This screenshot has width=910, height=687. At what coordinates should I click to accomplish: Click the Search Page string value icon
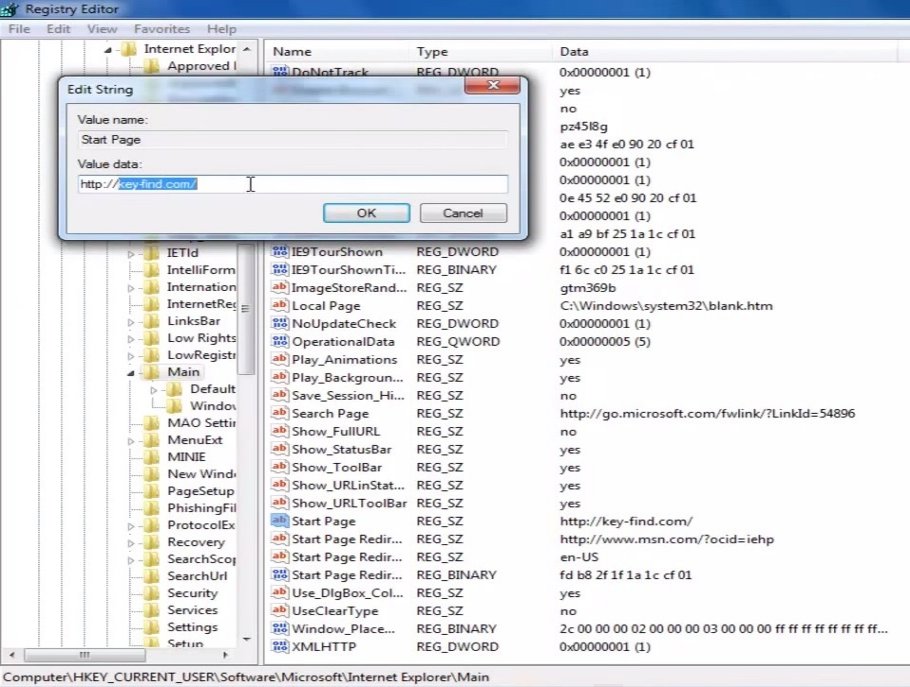click(x=280, y=413)
